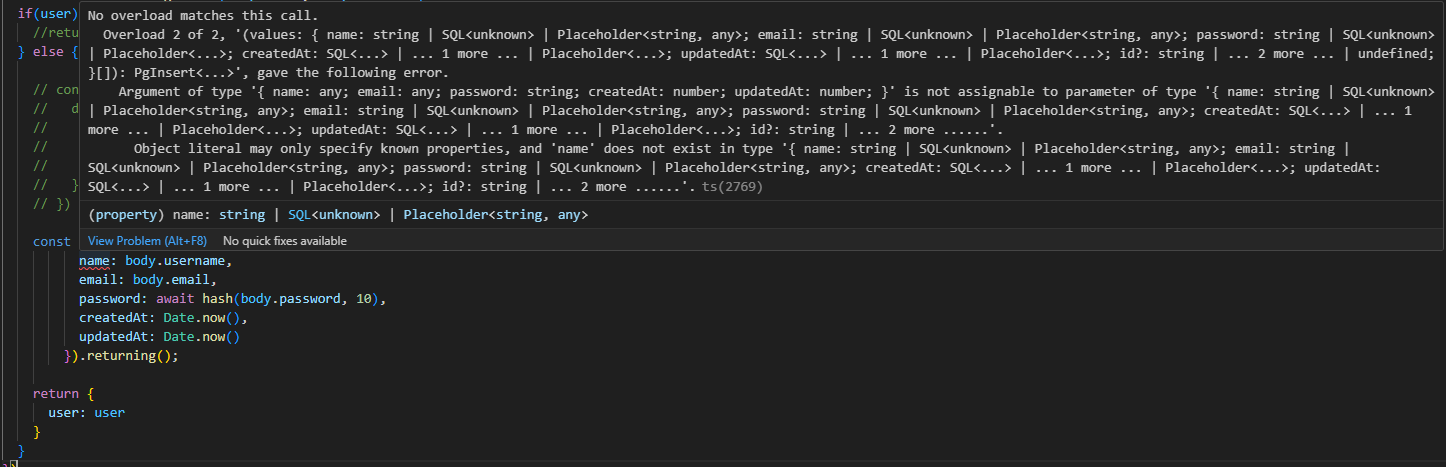Click 'email' property key in code

pyautogui.click(x=98, y=280)
